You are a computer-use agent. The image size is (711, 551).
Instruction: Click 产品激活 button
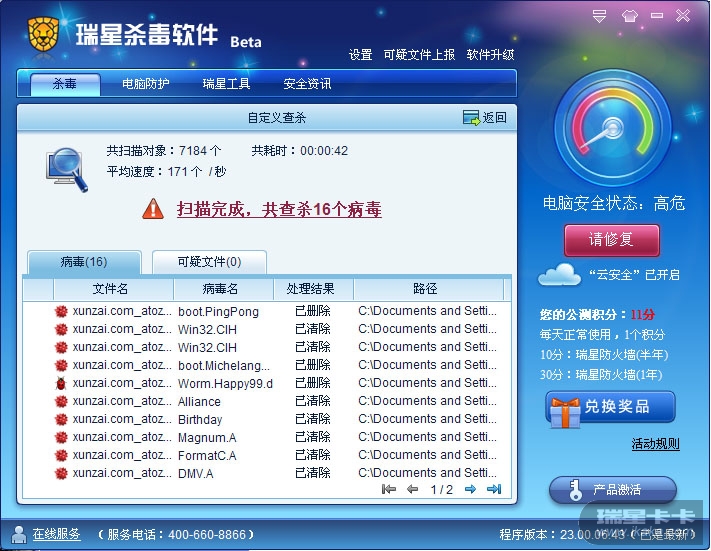[613, 490]
